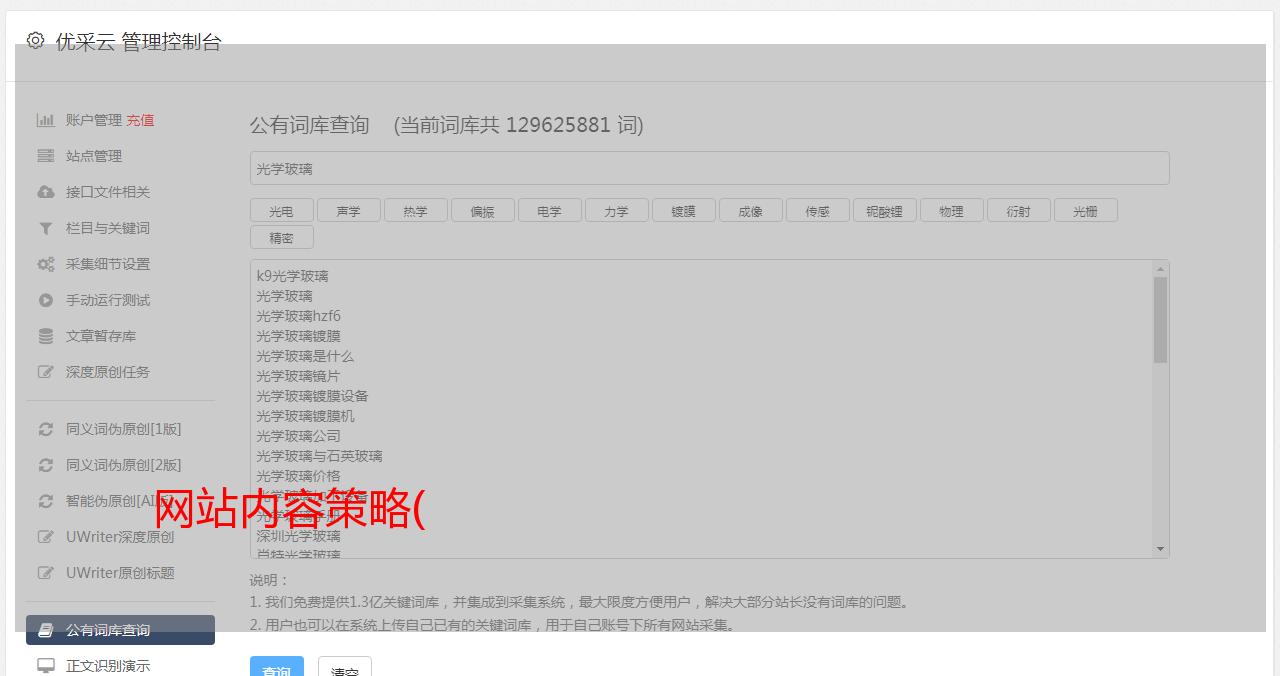The image size is (1280, 676).
Task: Click the 光学玻璃是什么 result row
Action: click(305, 356)
